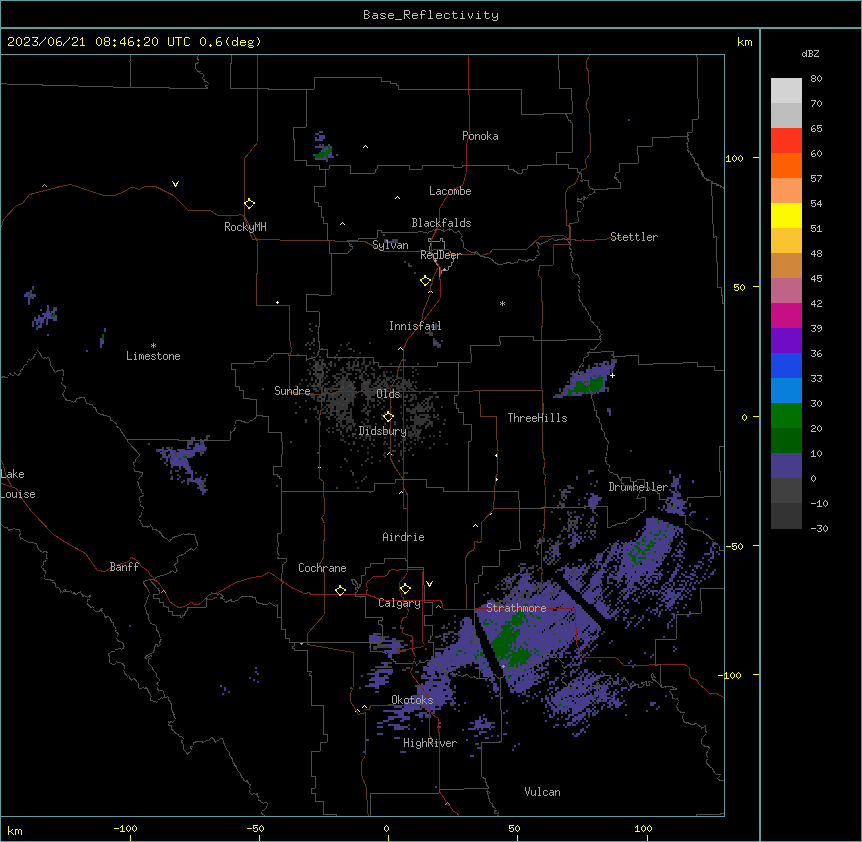Image resolution: width=862 pixels, height=842 pixels.
Task: Click the Base_Reflectivity title
Action: pyautogui.click(x=431, y=15)
